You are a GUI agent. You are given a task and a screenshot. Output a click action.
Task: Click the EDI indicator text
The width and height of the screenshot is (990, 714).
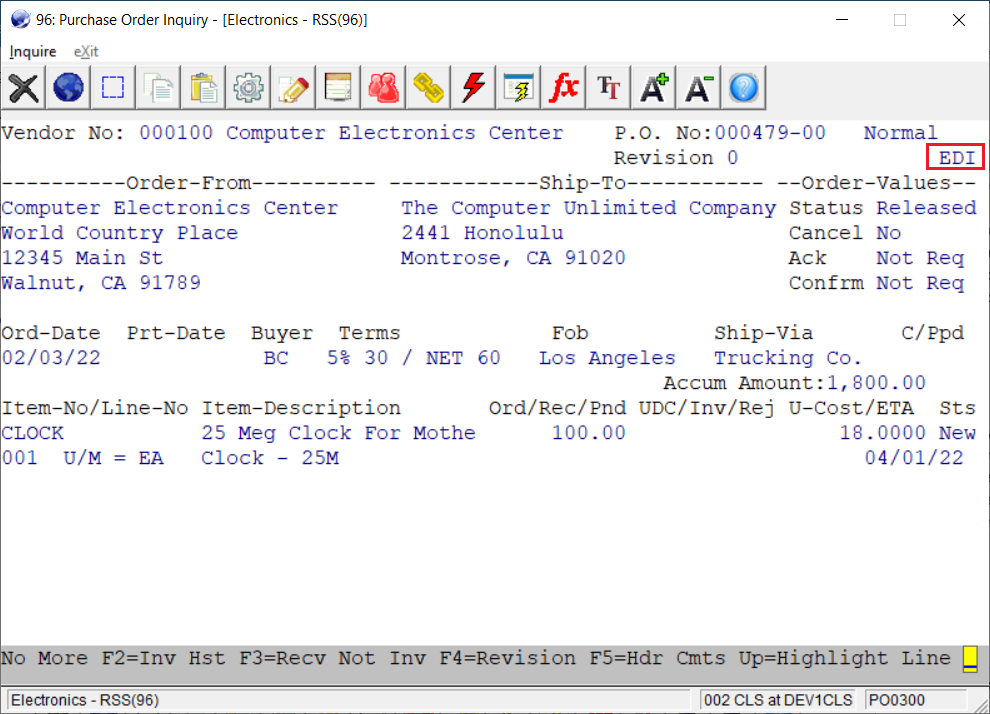point(956,158)
